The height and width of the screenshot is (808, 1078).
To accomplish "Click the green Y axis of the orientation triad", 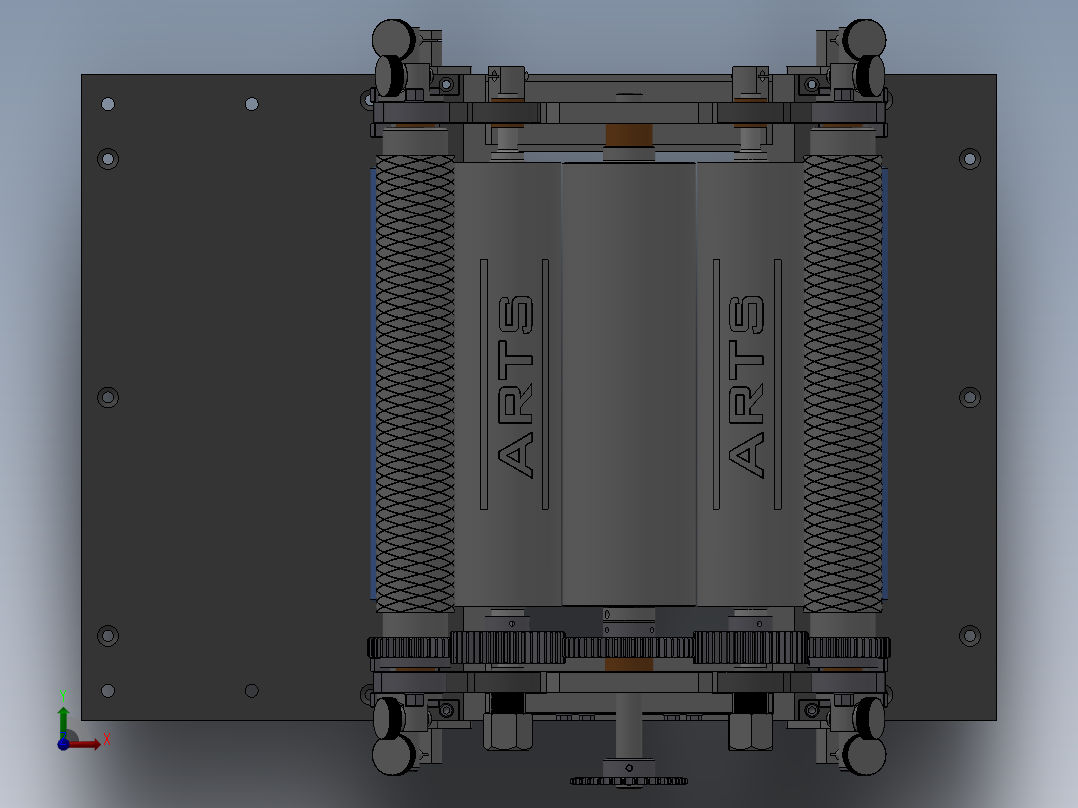I will coord(63,721).
